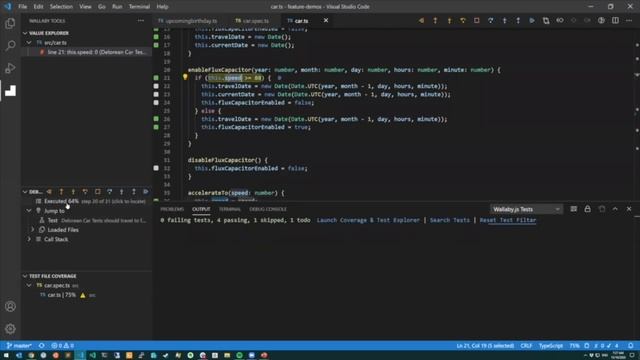
Task: Open the Accounts menu icon
Action: (10, 307)
